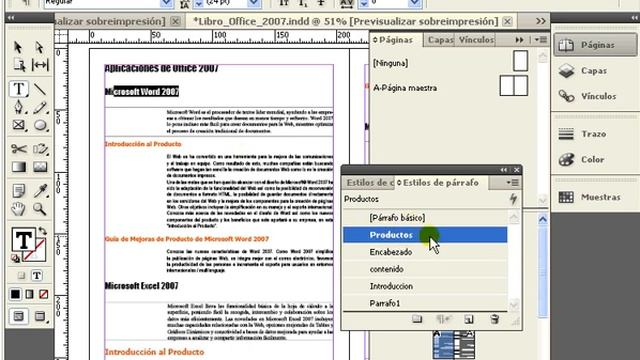Open the kerning value dropdown
The width and height of the screenshot is (640, 360).
click(x=414, y=3)
